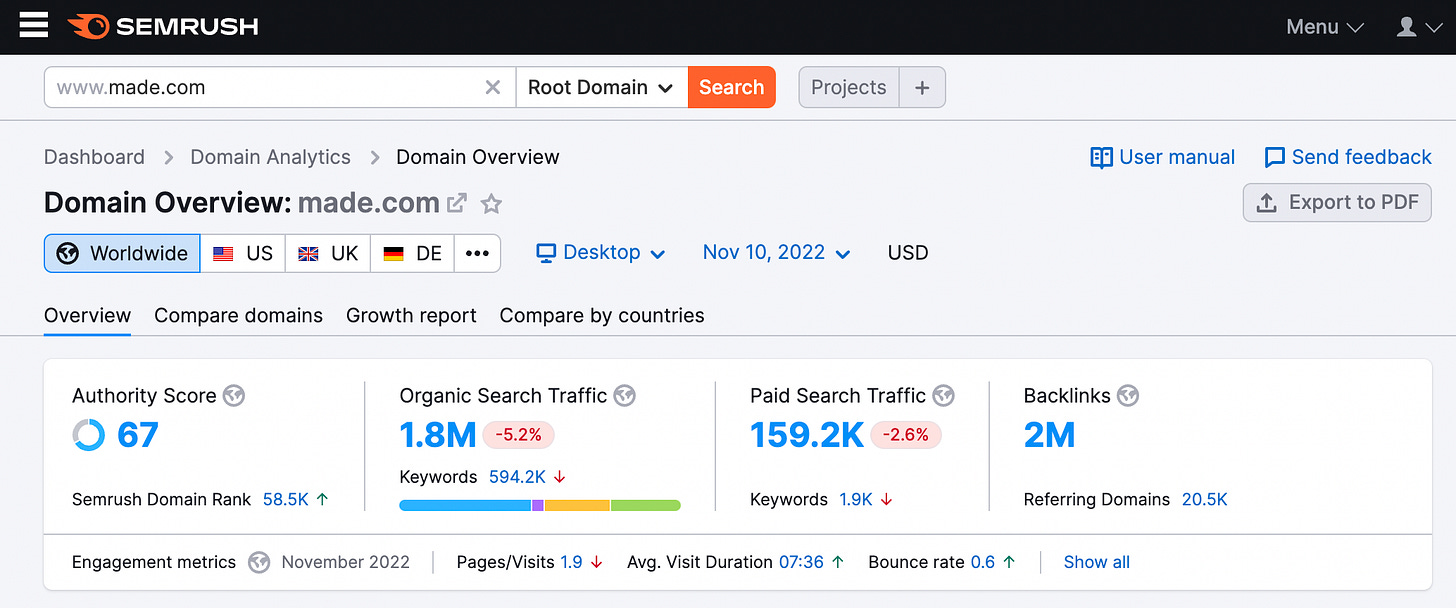Click globe icon beside Authority Score
The height and width of the screenshot is (608, 1456).
234,395
